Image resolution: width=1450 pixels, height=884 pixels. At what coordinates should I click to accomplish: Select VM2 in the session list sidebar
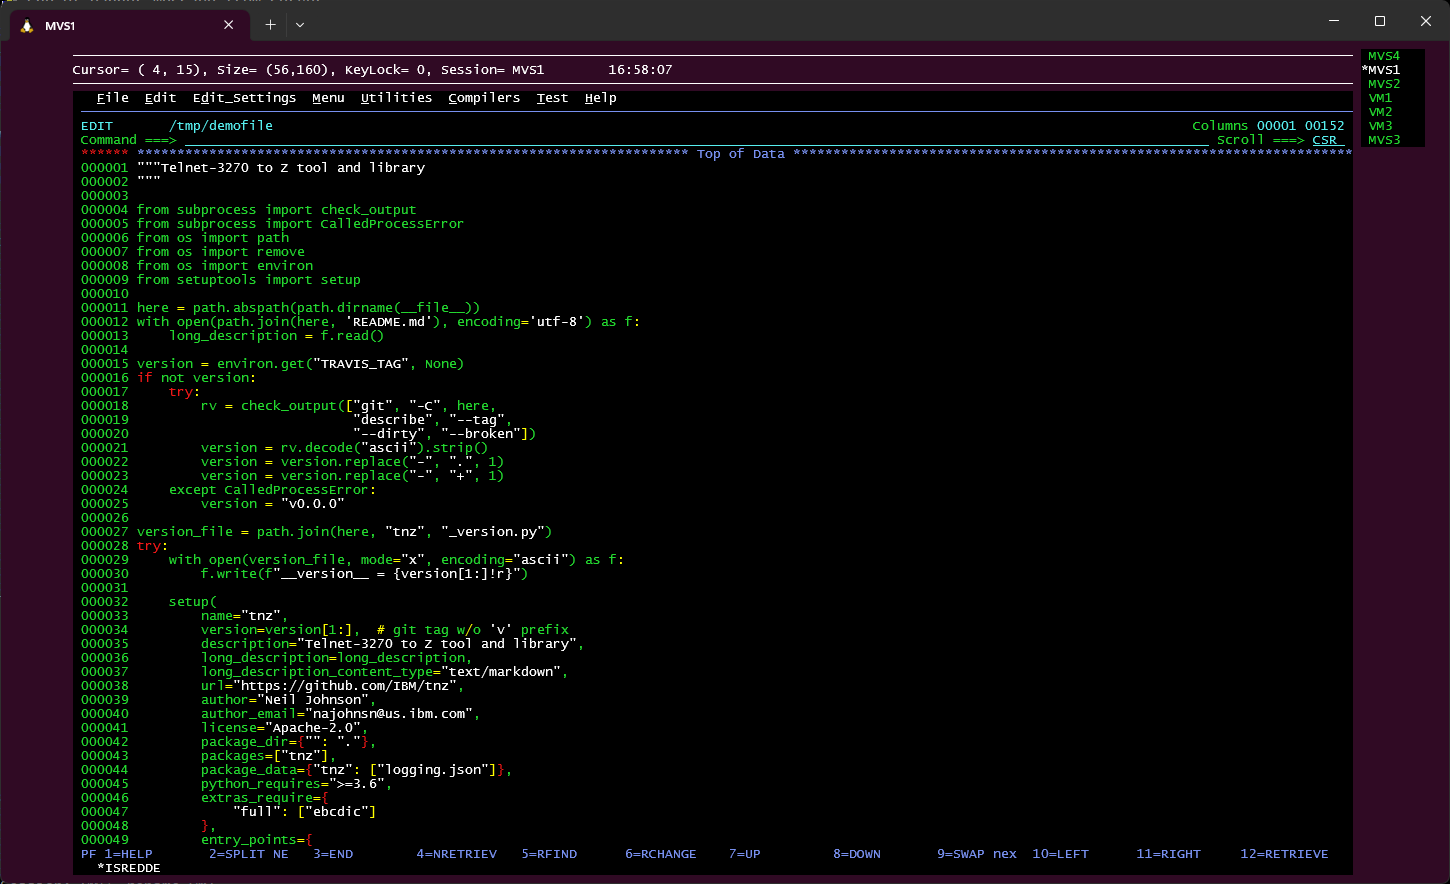tap(1381, 111)
